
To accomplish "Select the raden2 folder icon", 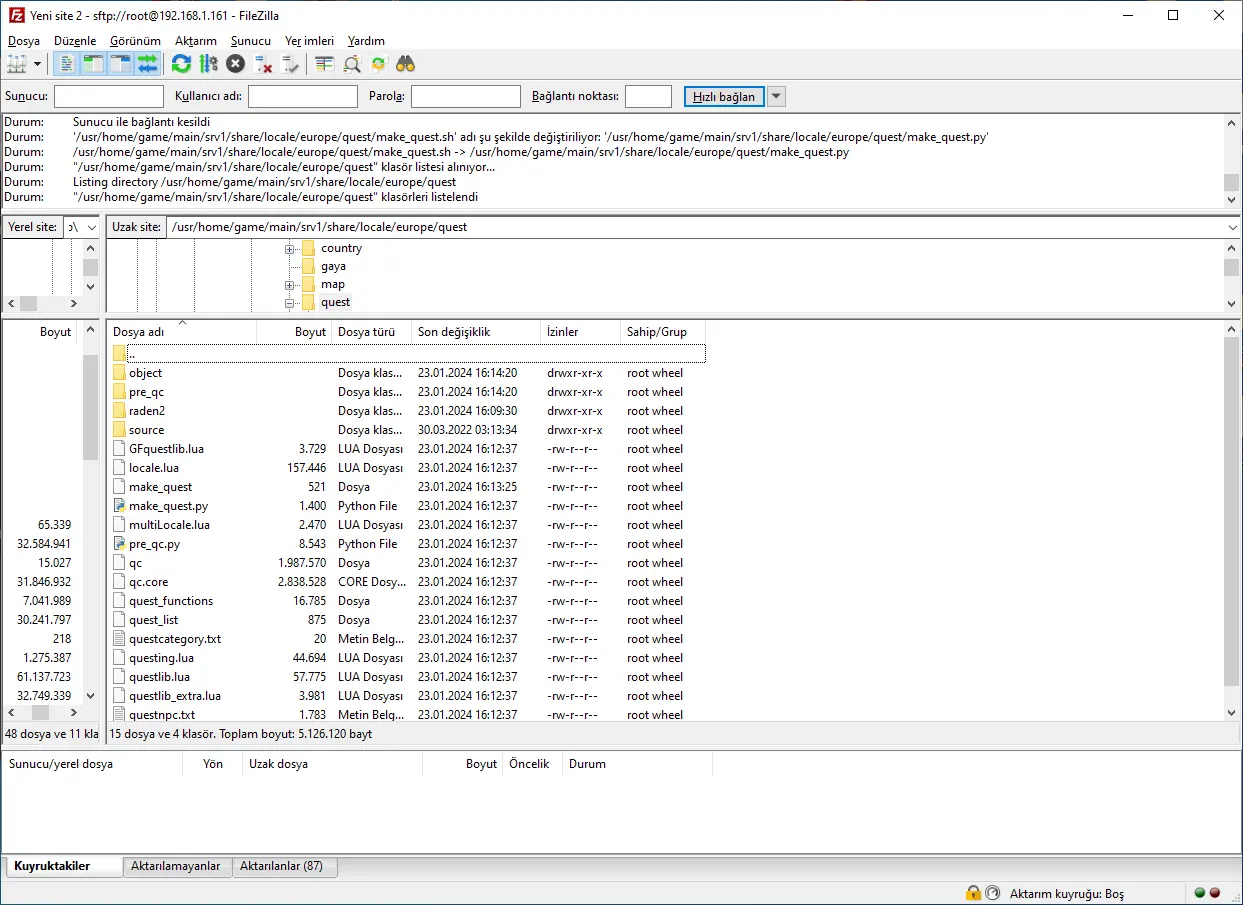I will point(120,411).
